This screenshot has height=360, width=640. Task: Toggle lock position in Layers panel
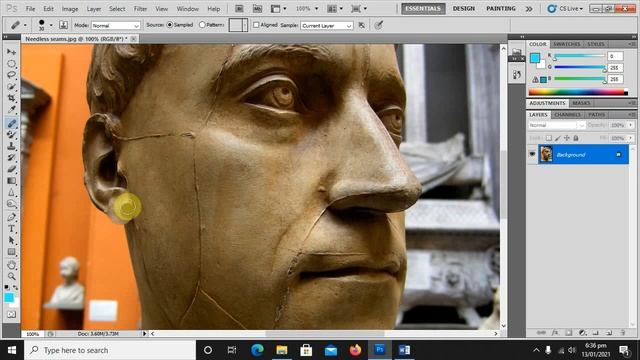(567, 138)
